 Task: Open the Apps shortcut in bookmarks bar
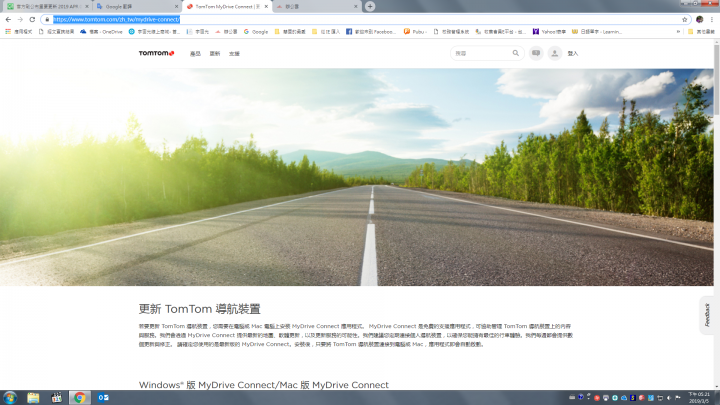pos(19,32)
